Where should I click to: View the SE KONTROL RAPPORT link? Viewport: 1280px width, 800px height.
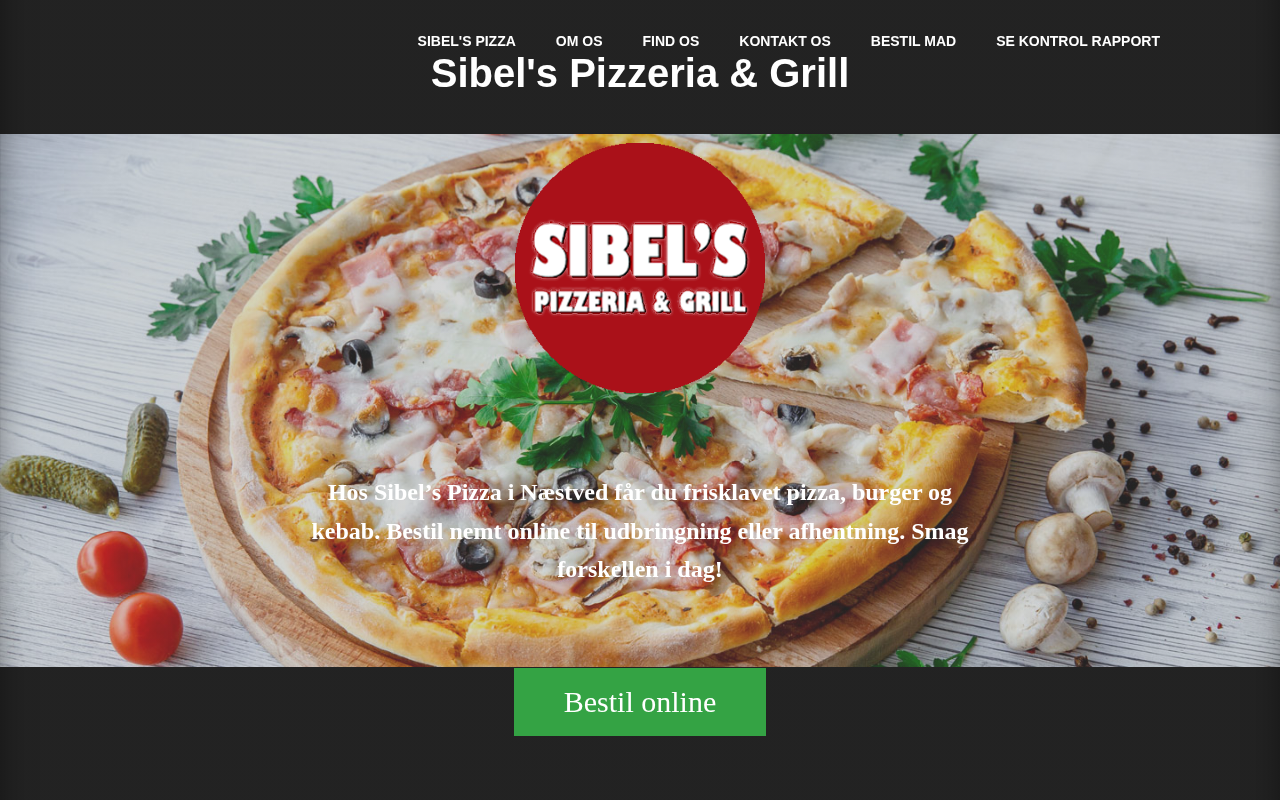[x=1078, y=41]
